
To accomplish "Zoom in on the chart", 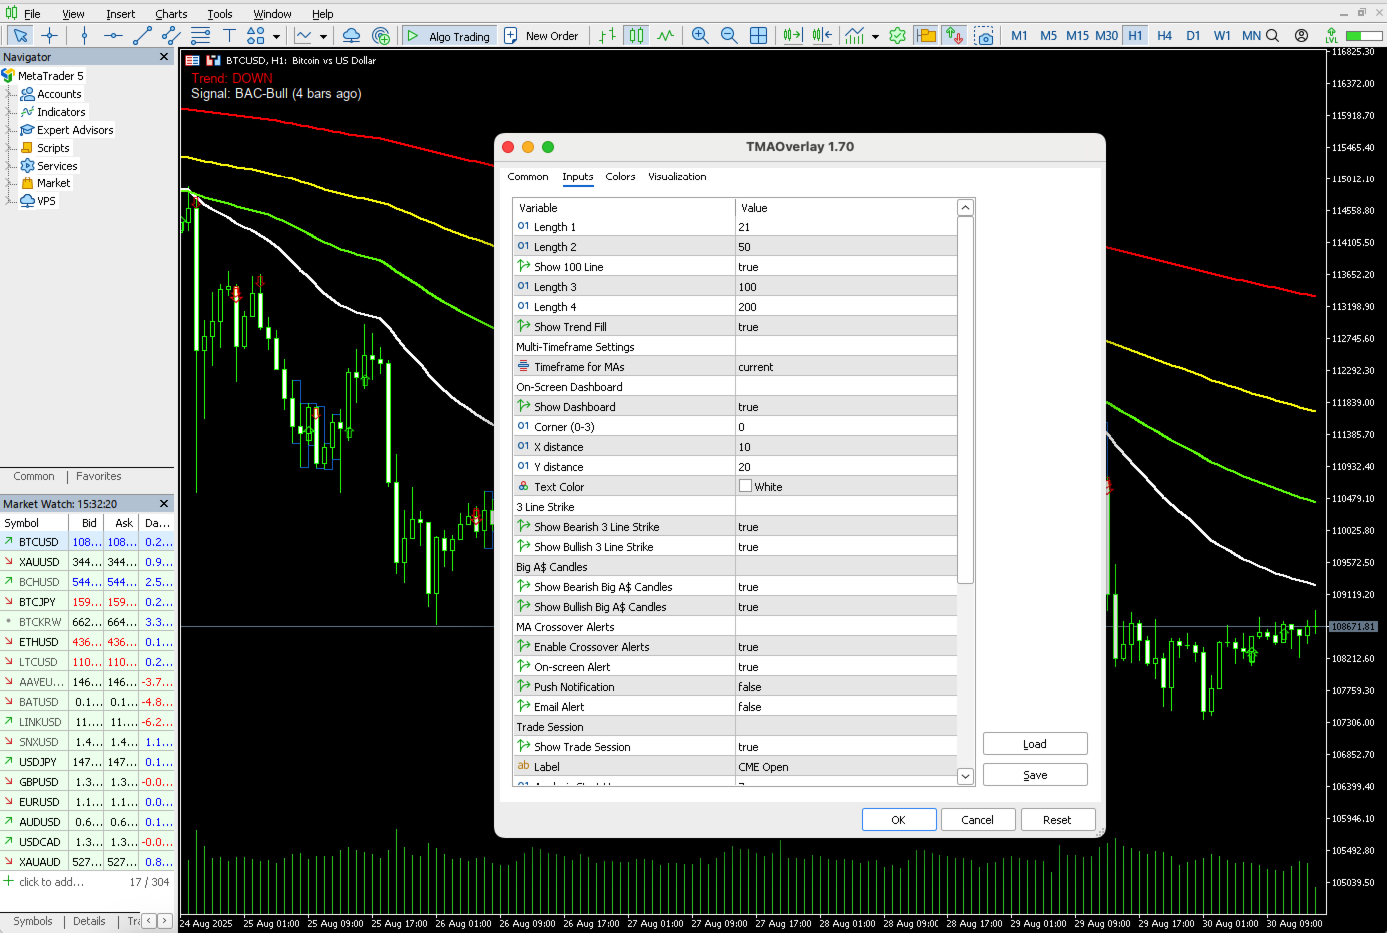I will click(x=700, y=36).
